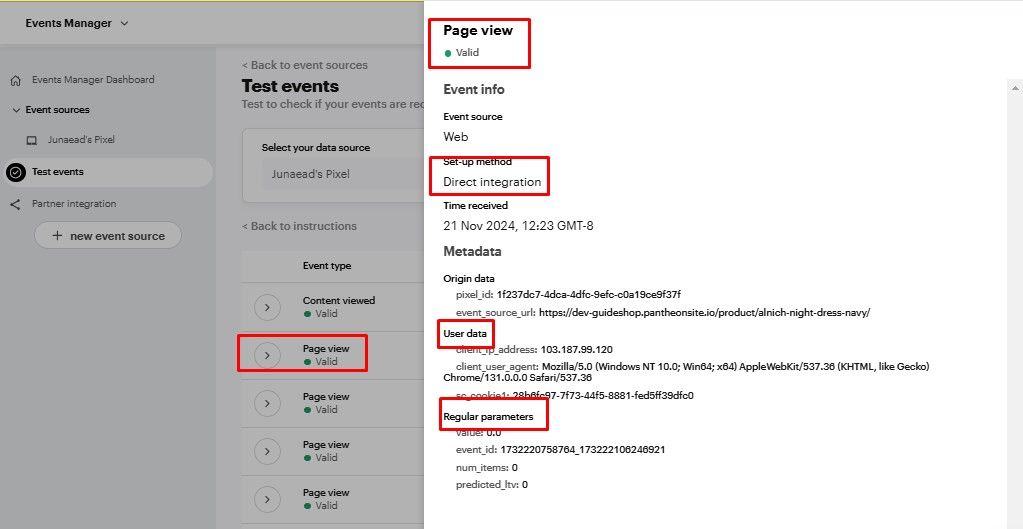Click the event_id value
1023x529 pixels.
pos(583,449)
